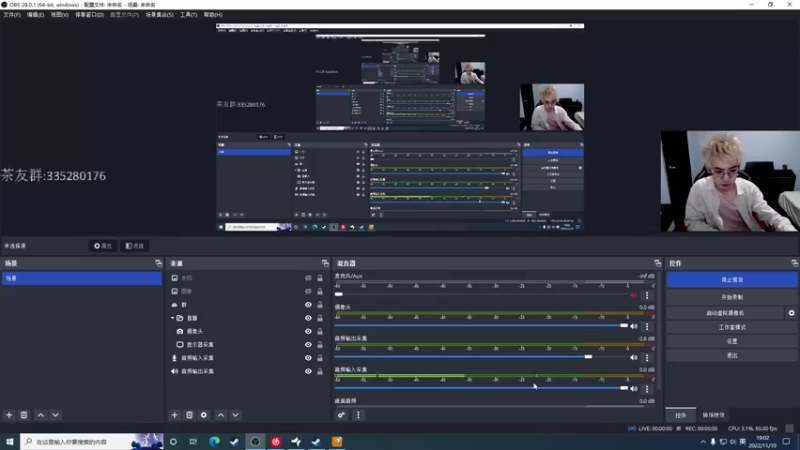Open the 场景集合(S) menu
Image resolution: width=800 pixels, height=450 pixels.
coord(159,15)
